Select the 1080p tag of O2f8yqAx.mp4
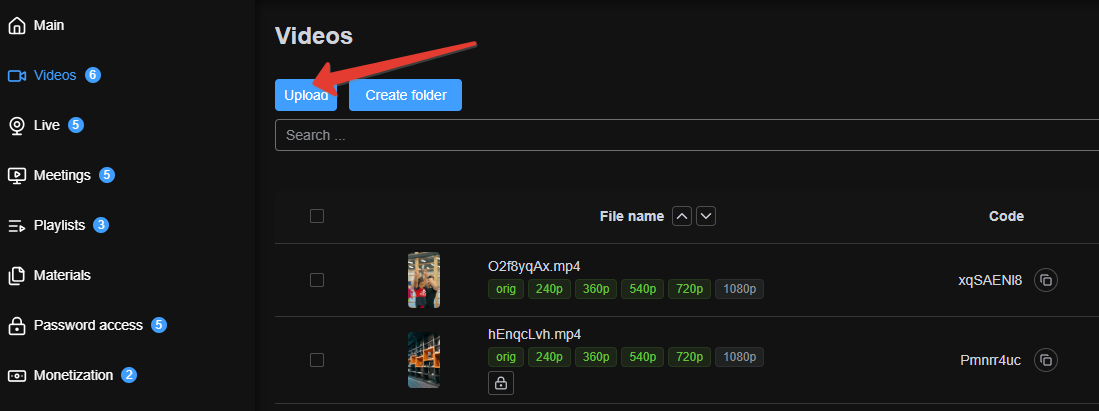The height and width of the screenshot is (411, 1099). [739, 289]
